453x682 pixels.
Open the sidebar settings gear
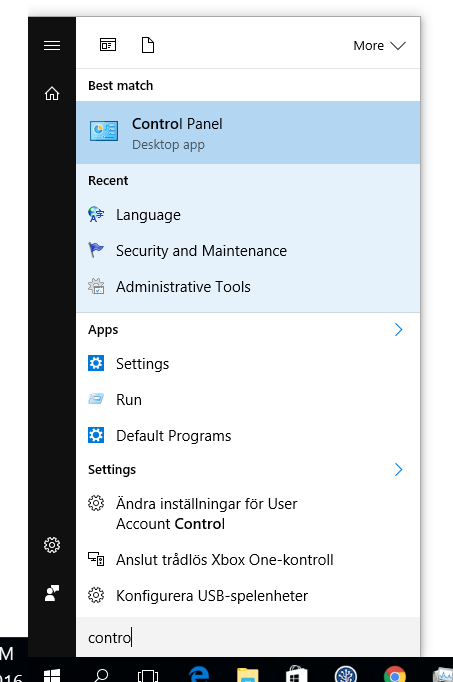pos(52,545)
